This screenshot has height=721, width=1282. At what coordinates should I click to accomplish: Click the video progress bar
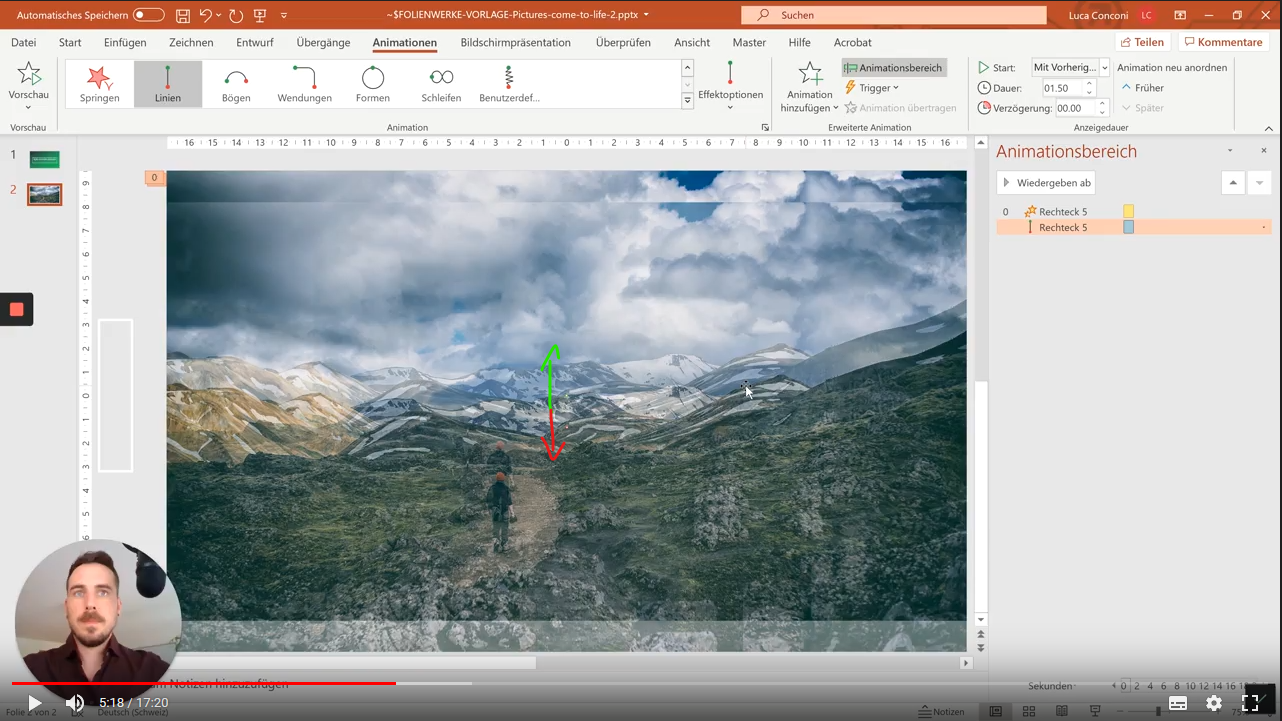coord(641,684)
